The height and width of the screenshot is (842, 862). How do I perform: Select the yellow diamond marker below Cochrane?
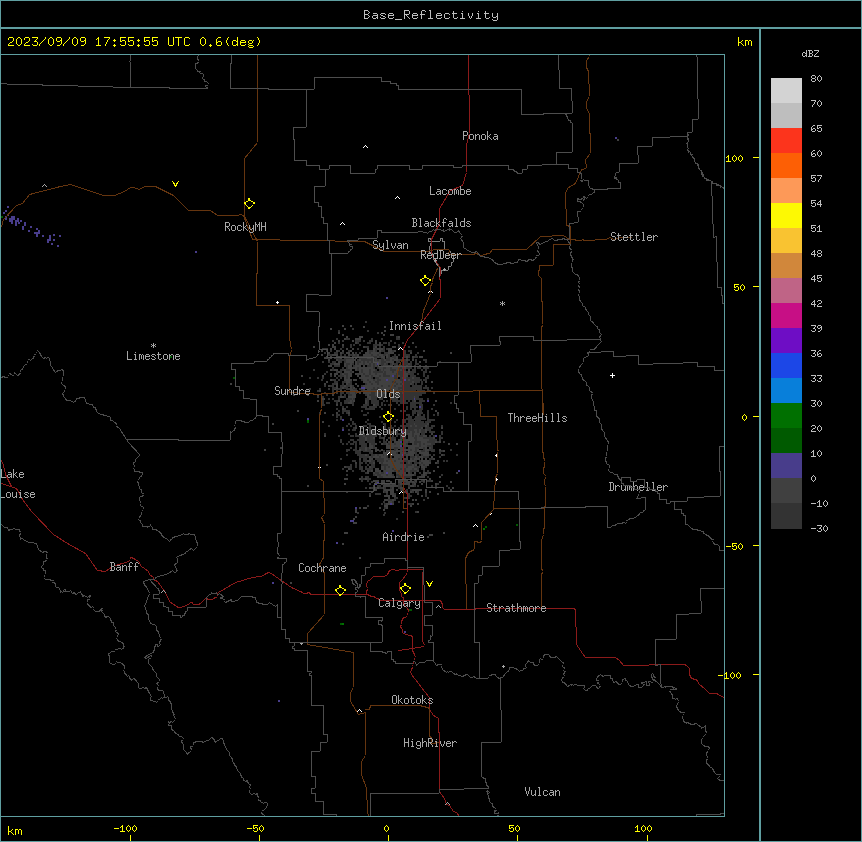tap(340, 590)
